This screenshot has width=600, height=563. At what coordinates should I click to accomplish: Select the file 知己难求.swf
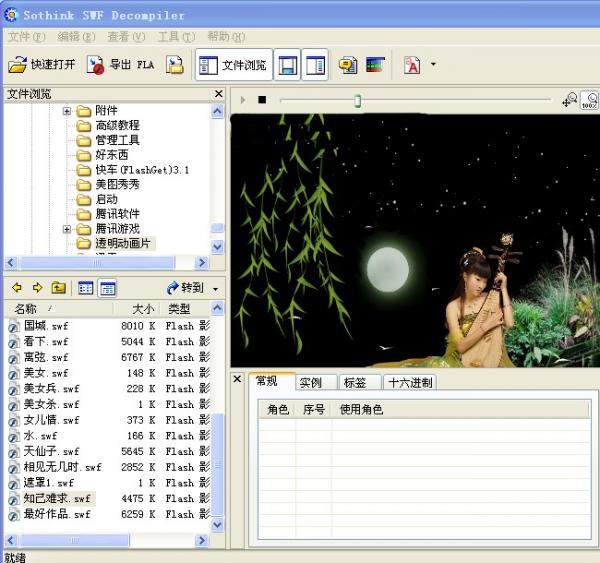pos(51,499)
